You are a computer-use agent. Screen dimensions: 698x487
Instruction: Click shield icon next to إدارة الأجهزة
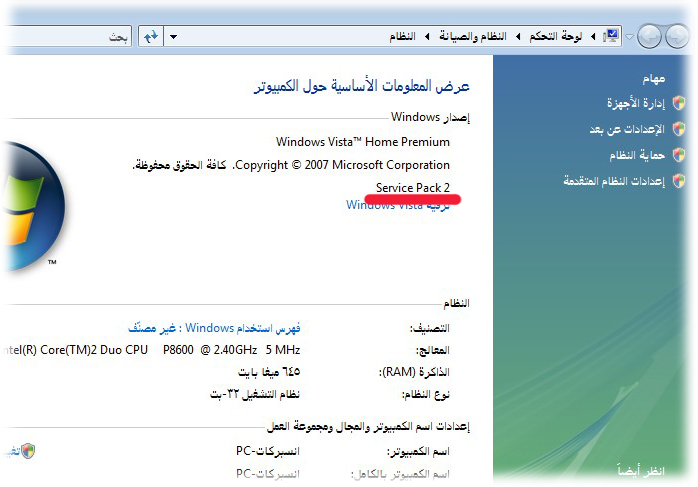pos(679,103)
